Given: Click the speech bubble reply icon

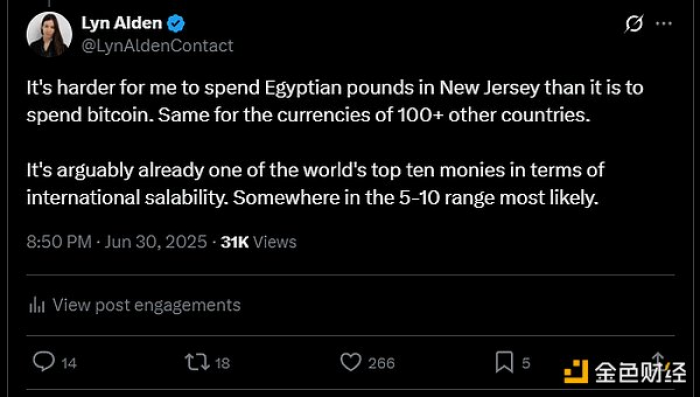Looking at the screenshot, I should [44, 361].
